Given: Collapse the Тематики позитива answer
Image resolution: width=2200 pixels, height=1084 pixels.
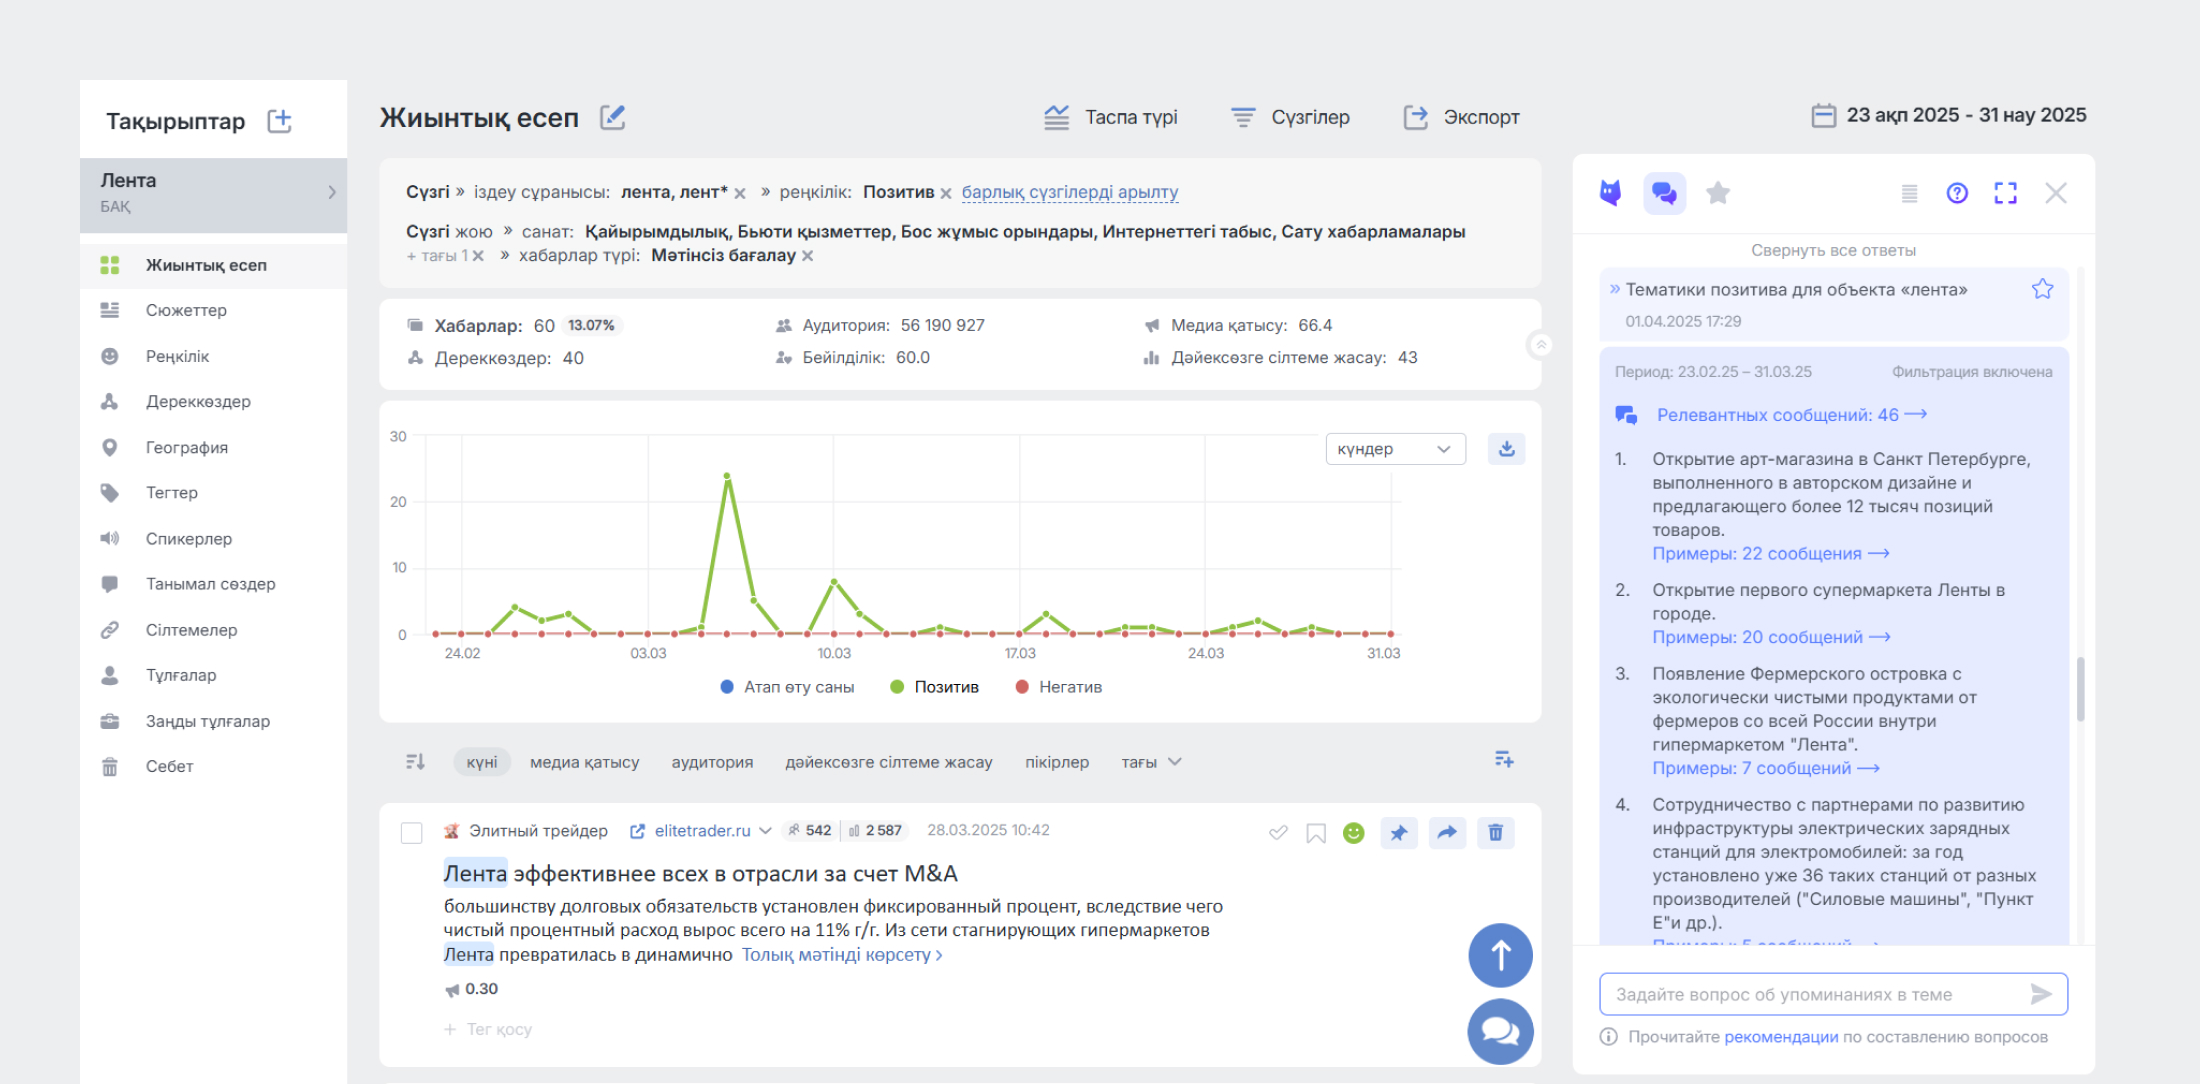Looking at the screenshot, I should pos(1615,289).
